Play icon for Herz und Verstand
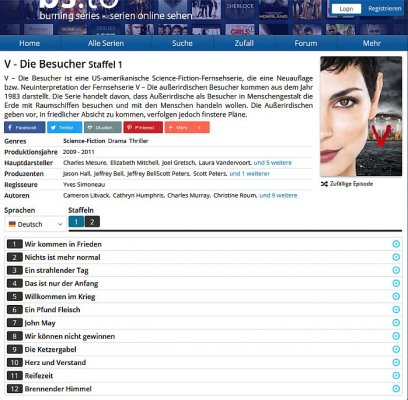This screenshot has height=400, width=408. [x=396, y=362]
